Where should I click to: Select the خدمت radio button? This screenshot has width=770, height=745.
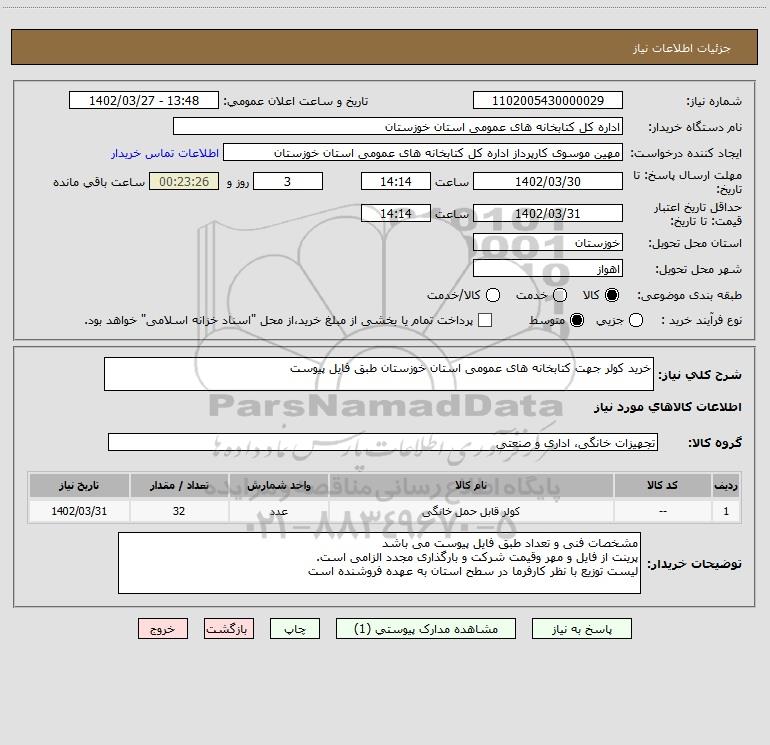point(560,295)
